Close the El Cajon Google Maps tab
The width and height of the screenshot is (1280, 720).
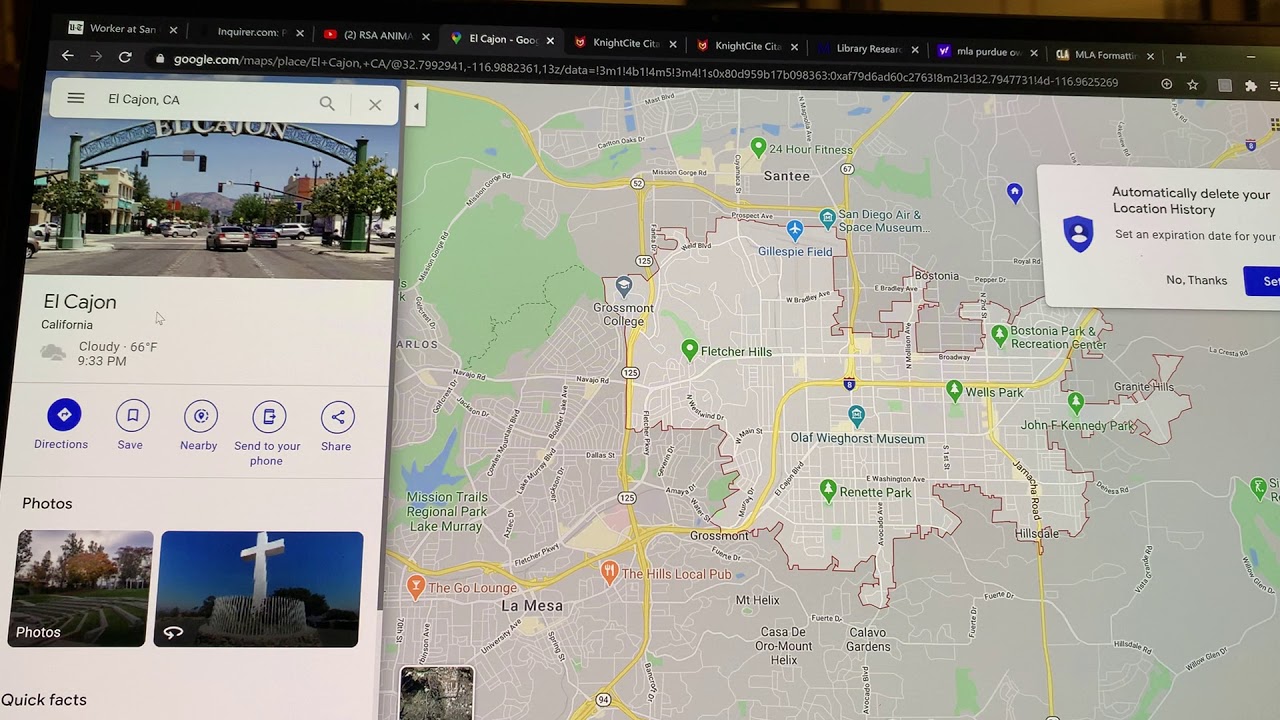pyautogui.click(x=550, y=41)
